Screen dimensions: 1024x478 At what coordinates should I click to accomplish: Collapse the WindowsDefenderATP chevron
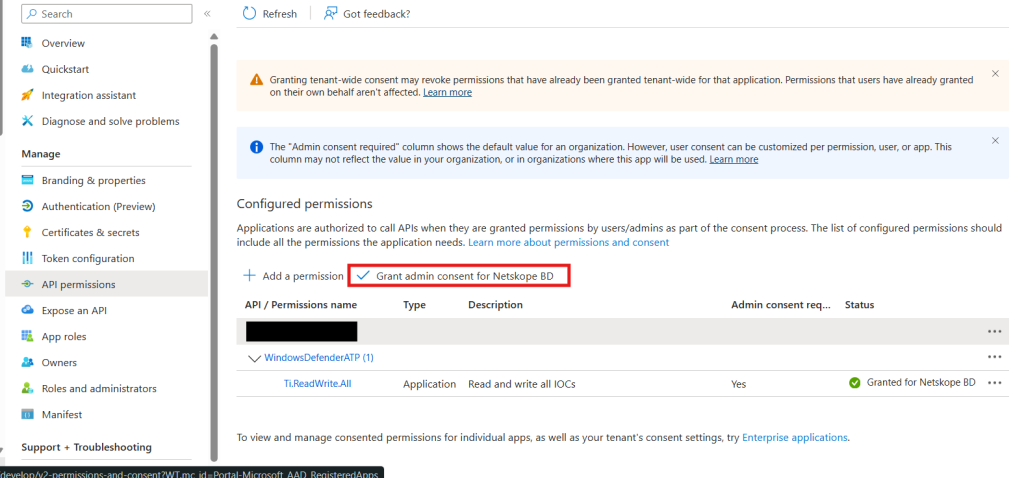(x=253, y=358)
